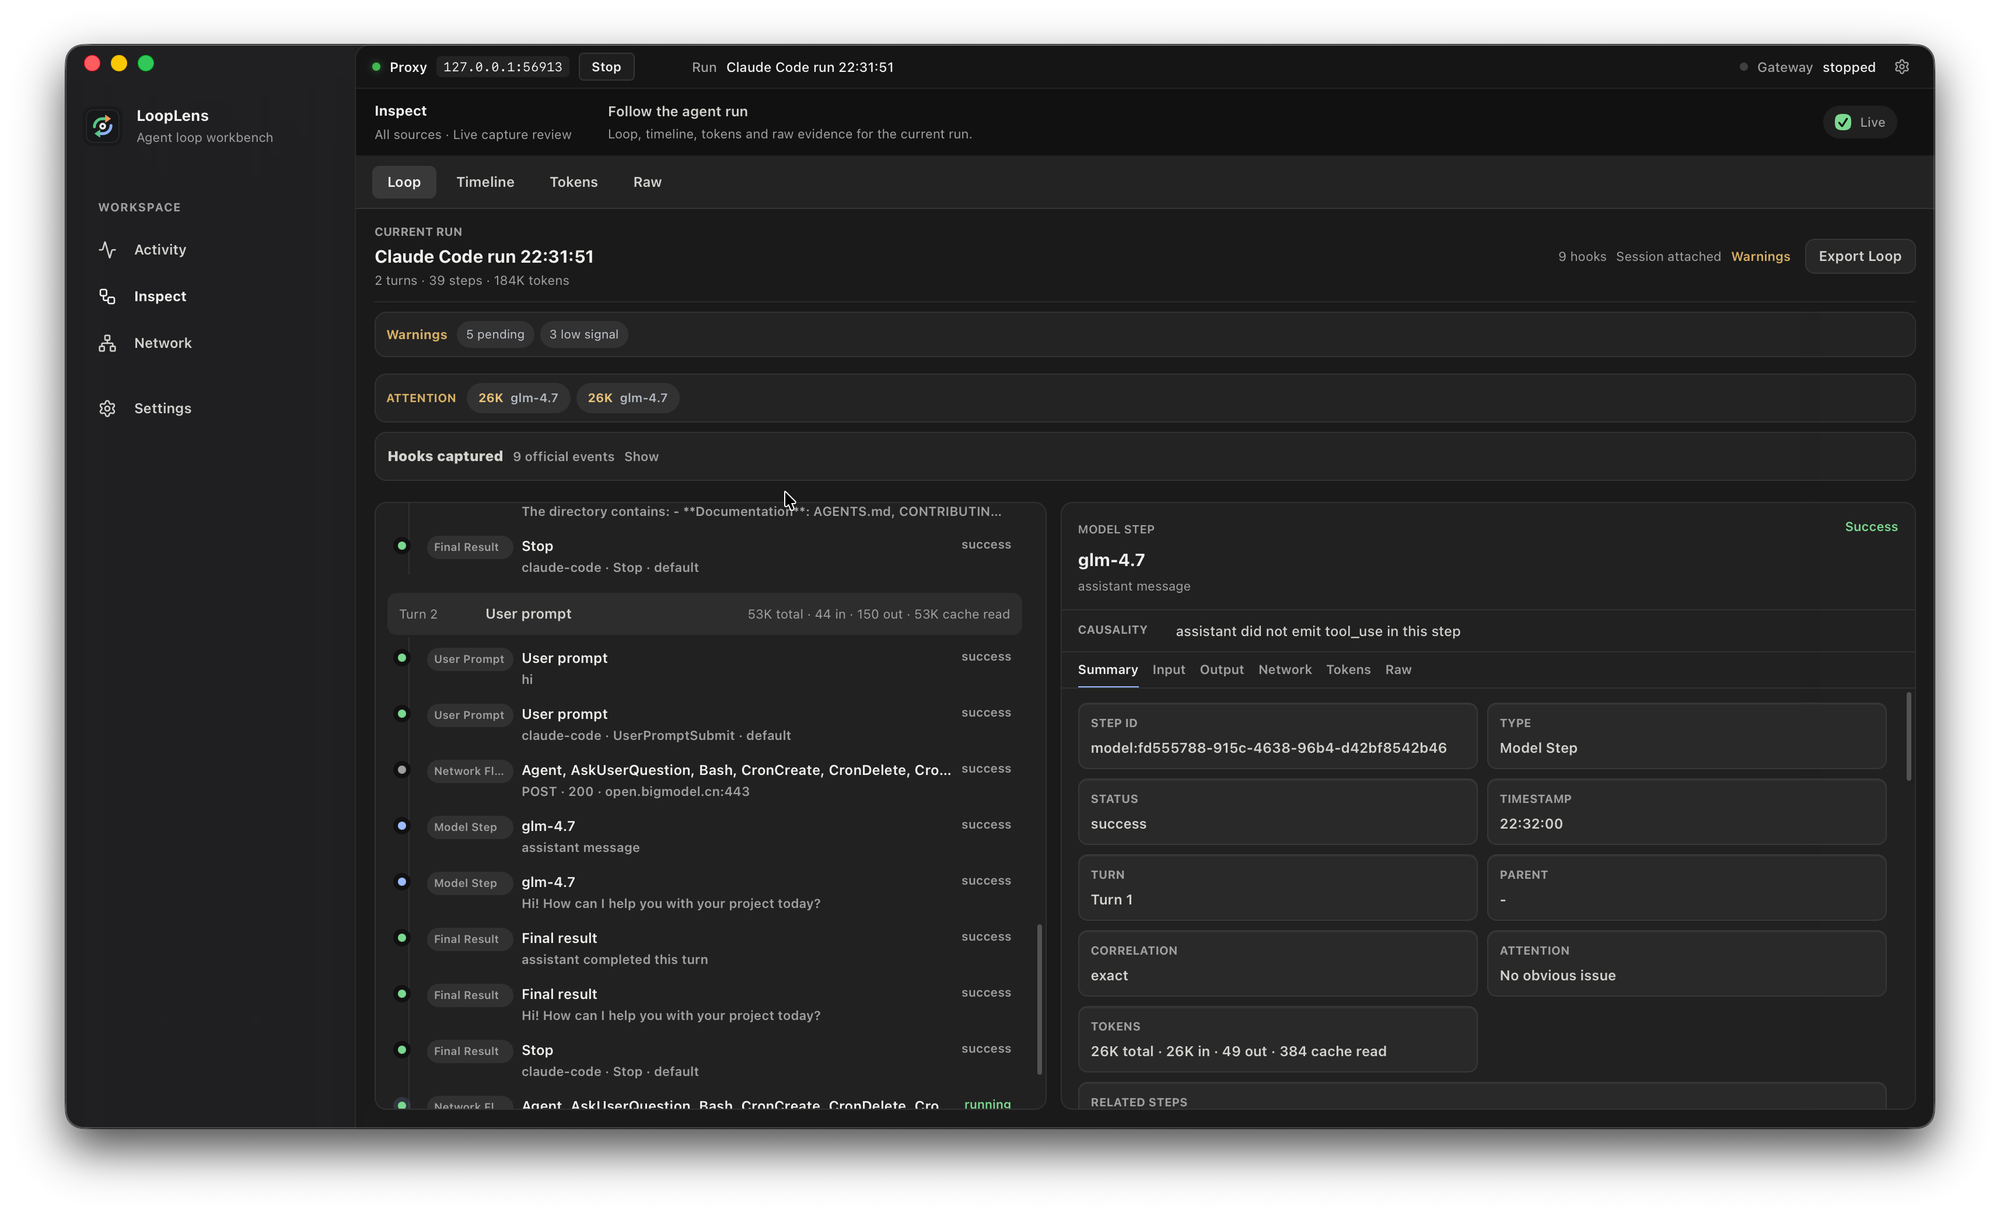Open the Input tab in step details
The image size is (2000, 1215).
pyautogui.click(x=1168, y=670)
